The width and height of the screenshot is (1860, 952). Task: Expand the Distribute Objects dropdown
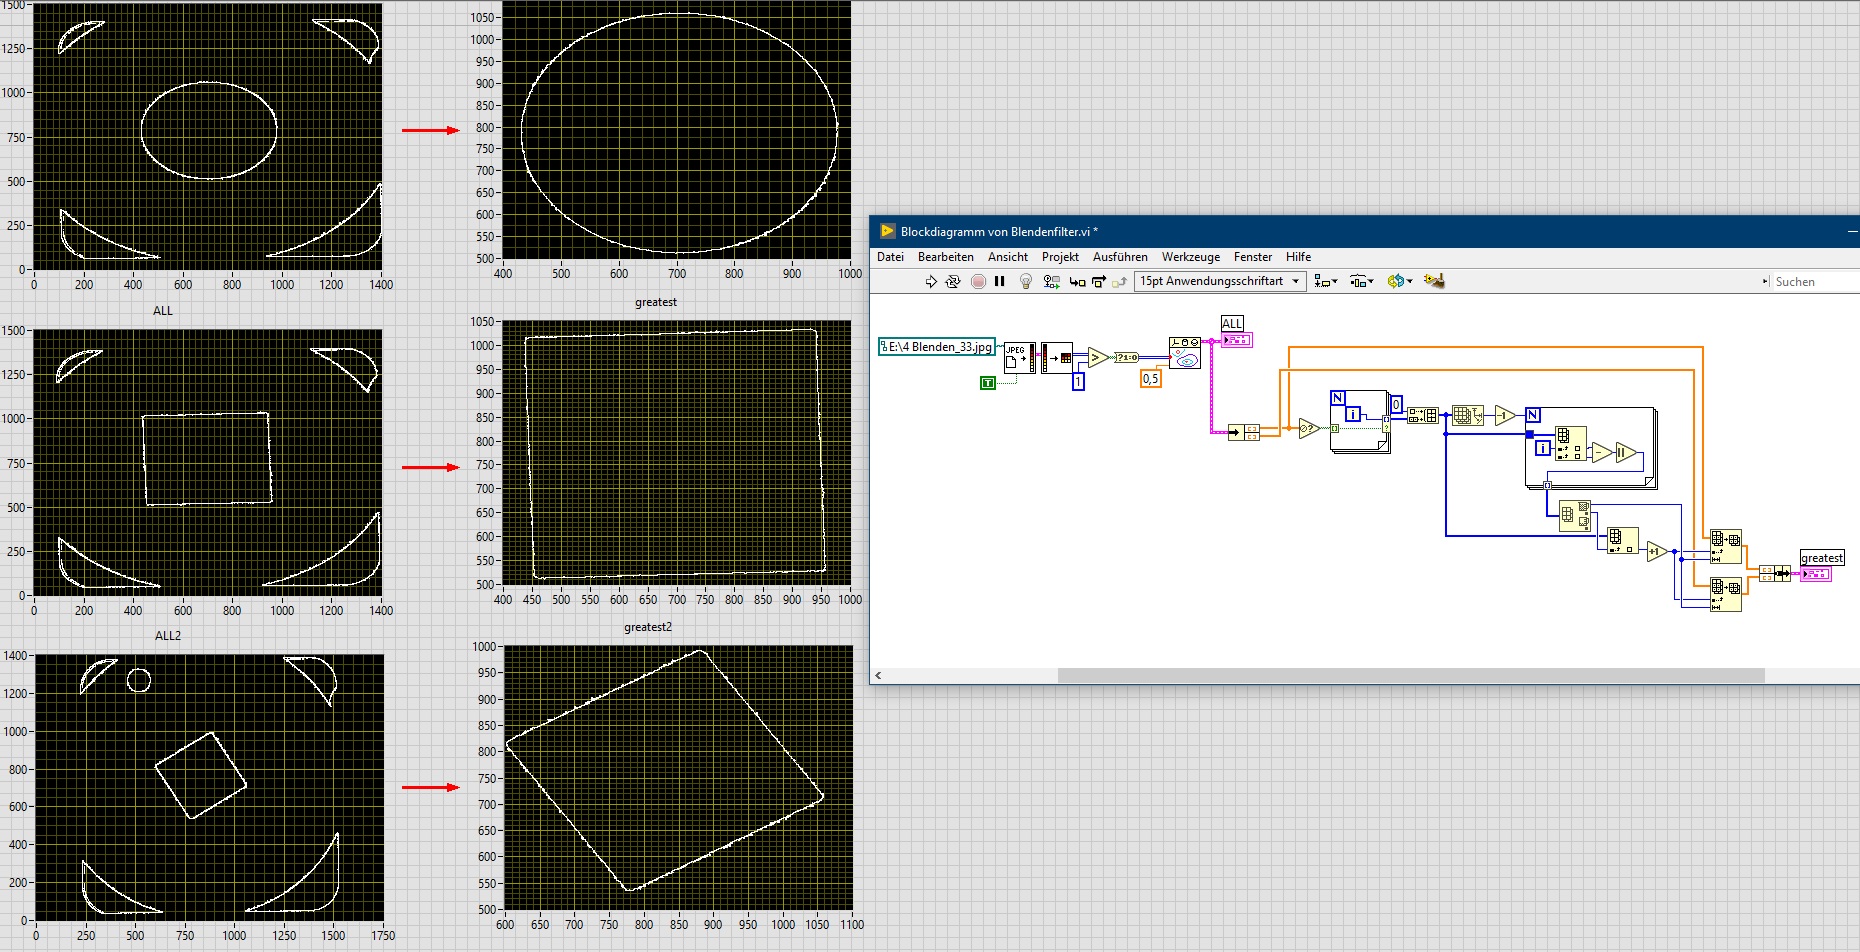coord(1361,282)
